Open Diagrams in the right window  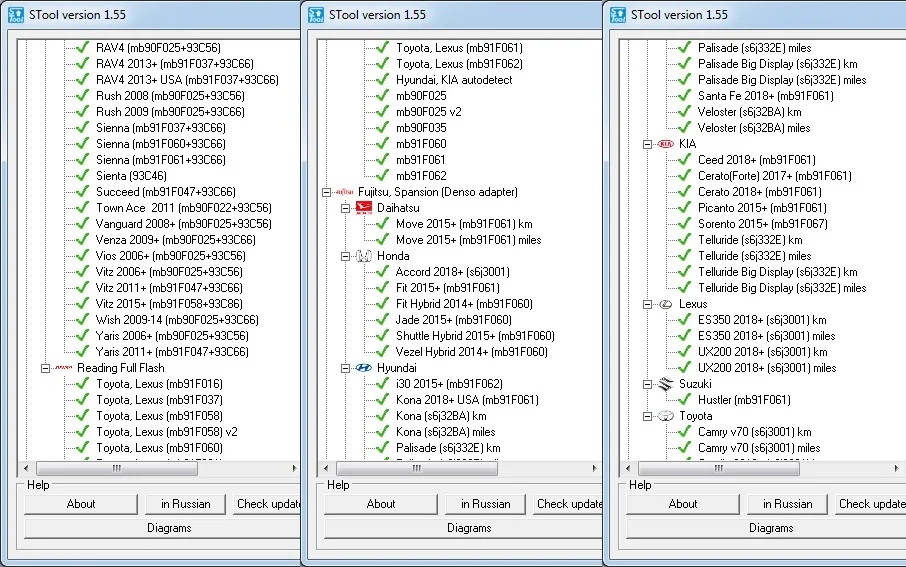pyautogui.click(x=766, y=528)
